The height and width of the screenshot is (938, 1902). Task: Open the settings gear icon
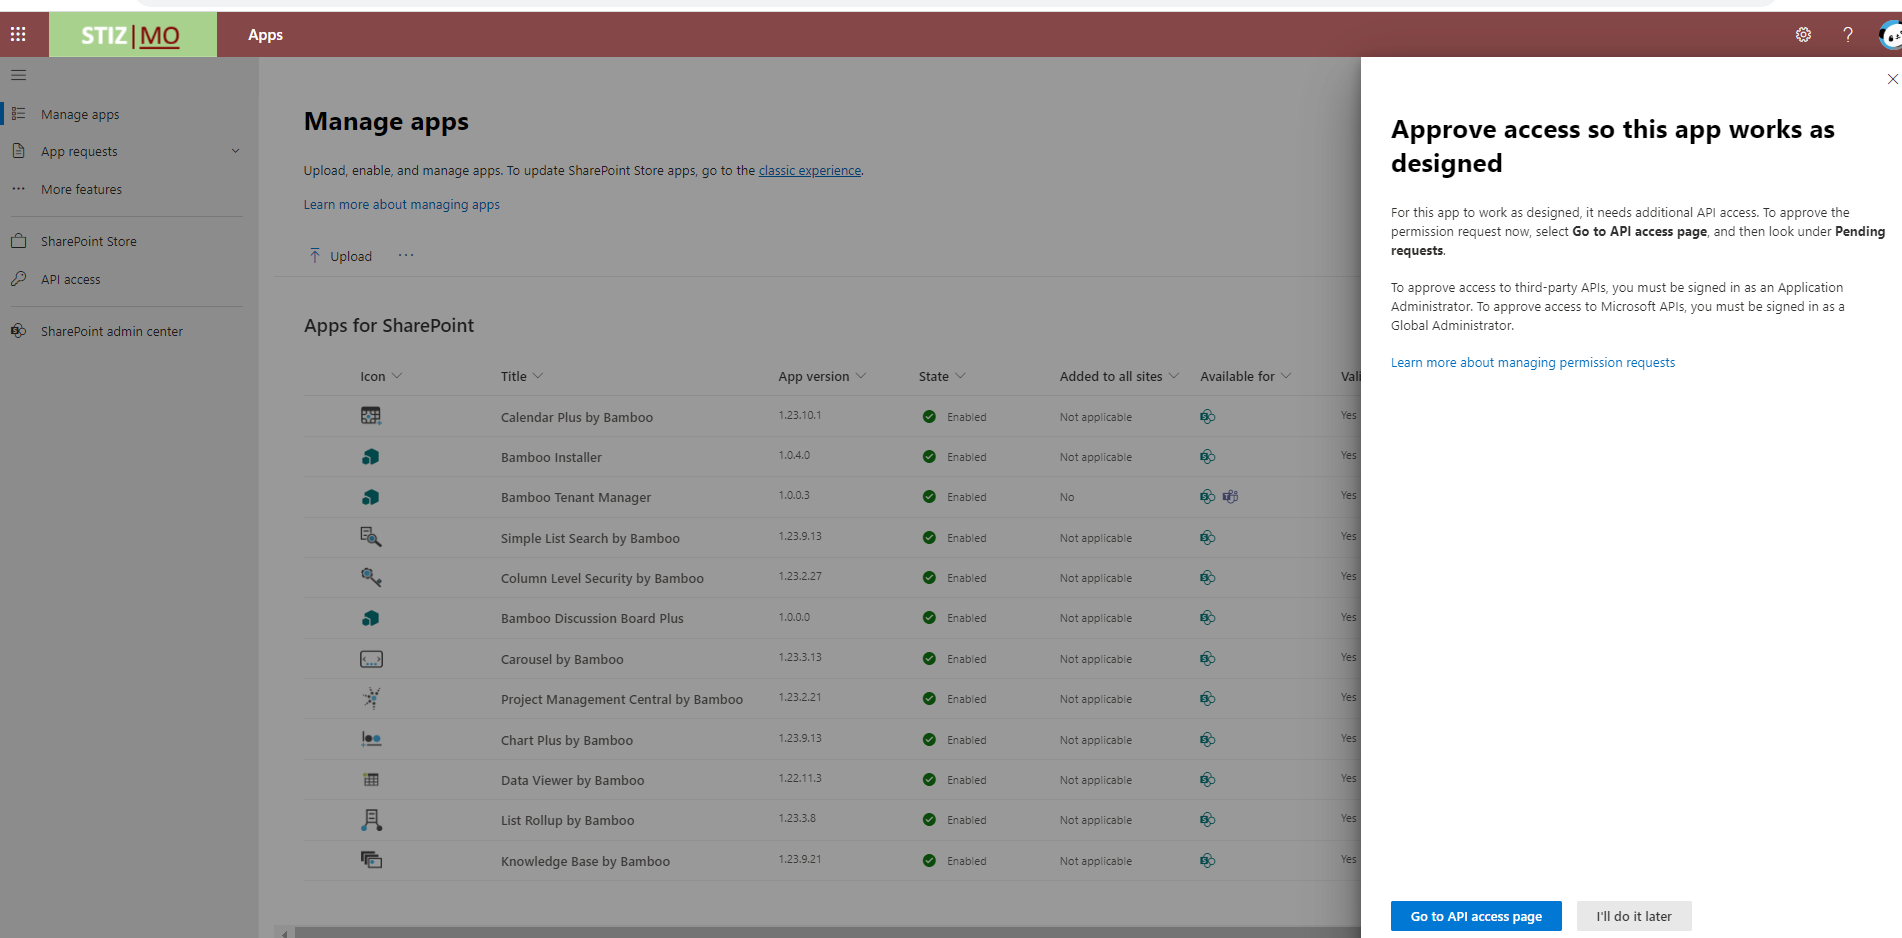coord(1803,35)
